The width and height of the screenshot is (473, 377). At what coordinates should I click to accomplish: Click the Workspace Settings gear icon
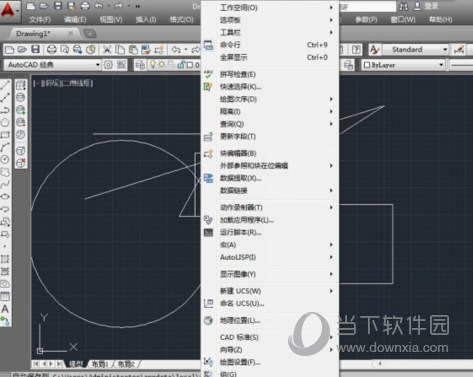coord(108,65)
